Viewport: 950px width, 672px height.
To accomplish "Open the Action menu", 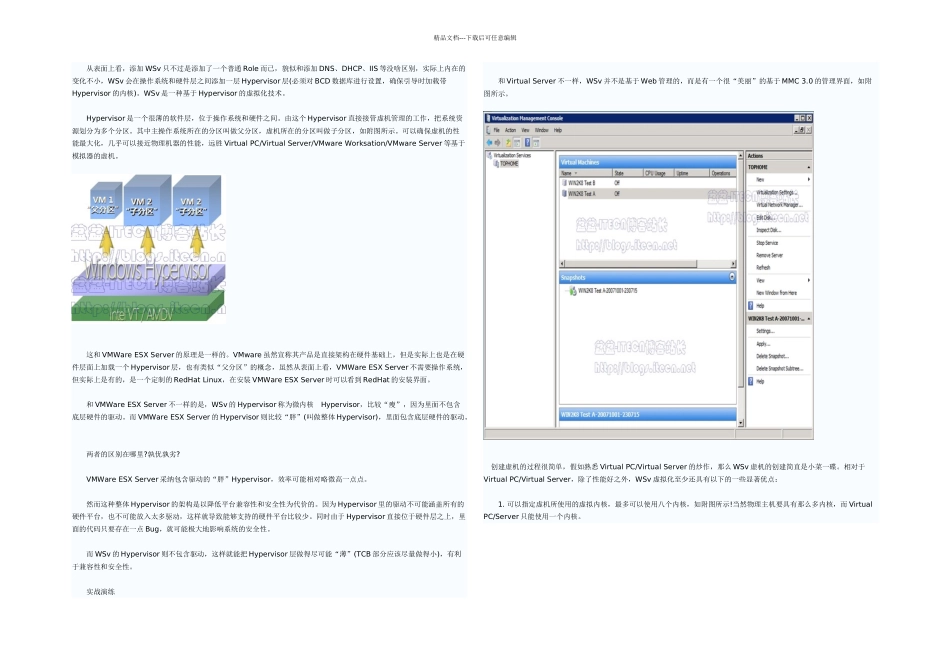I will pos(511,130).
